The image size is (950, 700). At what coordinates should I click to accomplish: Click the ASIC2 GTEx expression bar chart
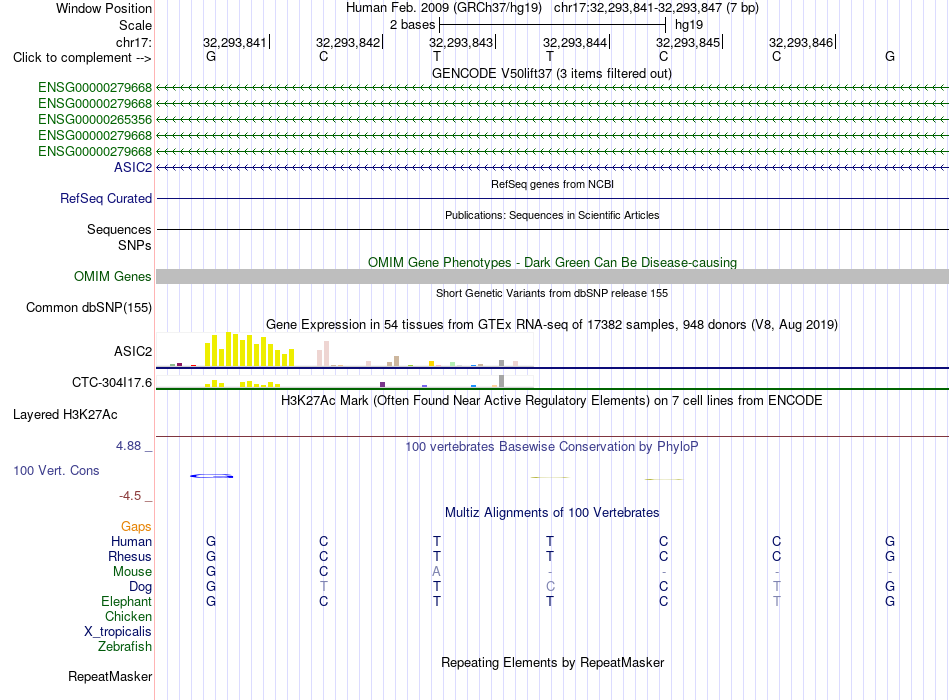[344, 350]
